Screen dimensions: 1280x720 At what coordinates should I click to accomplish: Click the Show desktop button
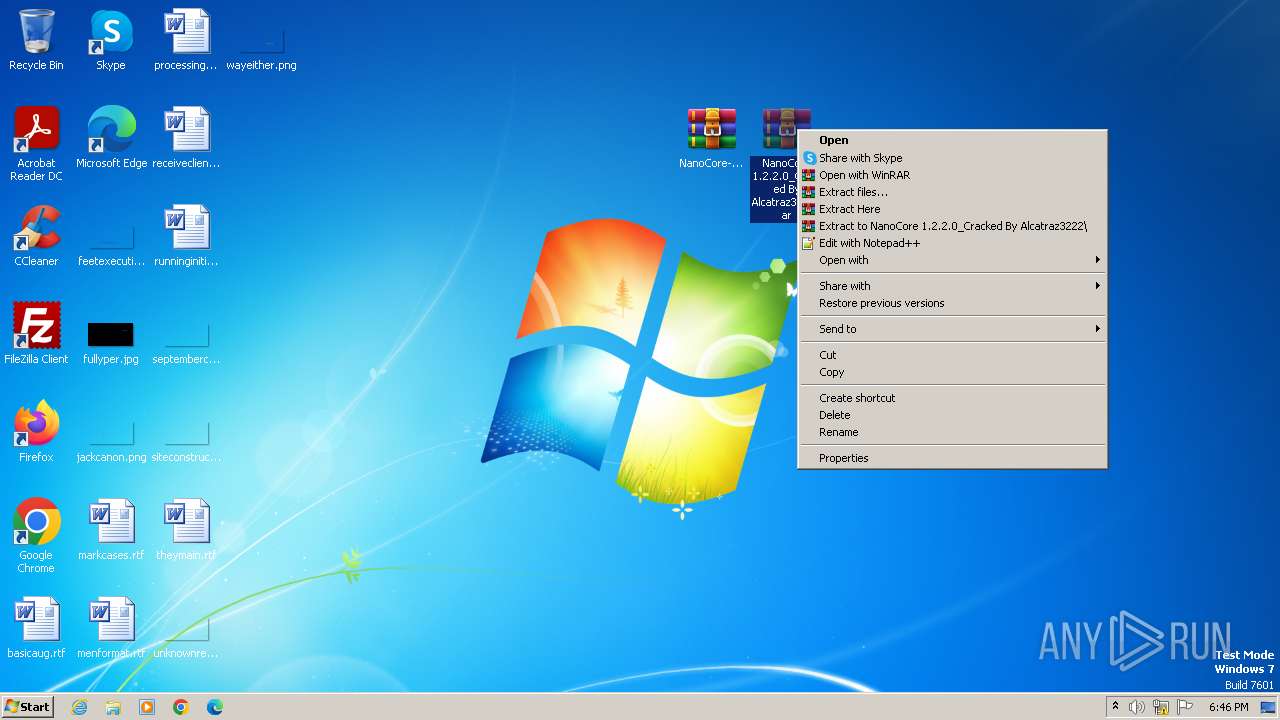pos(1268,707)
